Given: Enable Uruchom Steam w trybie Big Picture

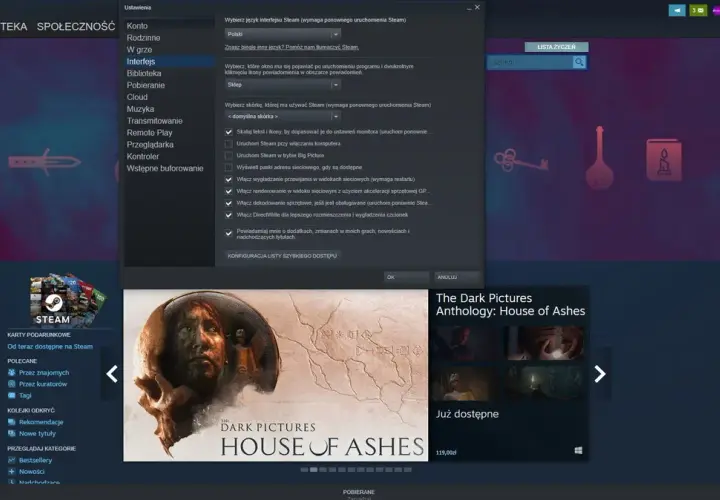Looking at the screenshot, I should (x=229, y=156).
